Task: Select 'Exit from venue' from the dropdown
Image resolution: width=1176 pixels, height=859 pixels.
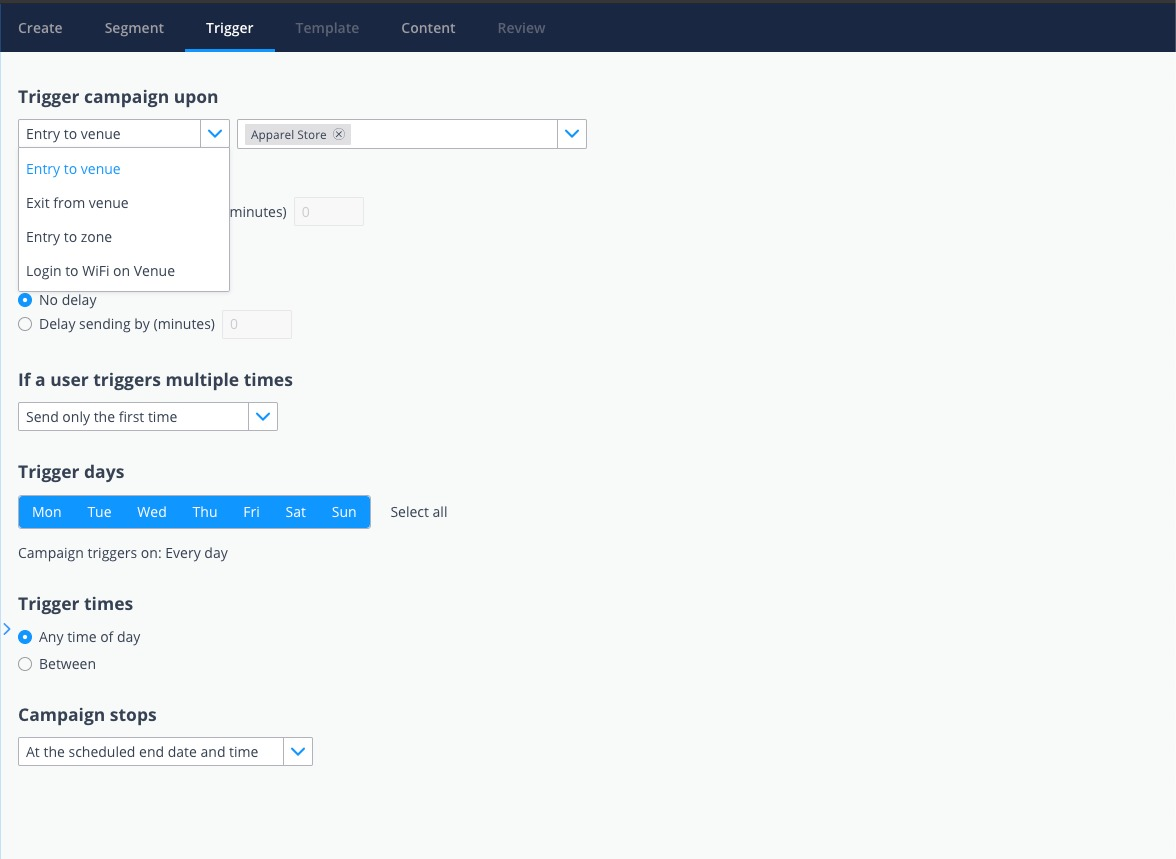Action: (77, 203)
